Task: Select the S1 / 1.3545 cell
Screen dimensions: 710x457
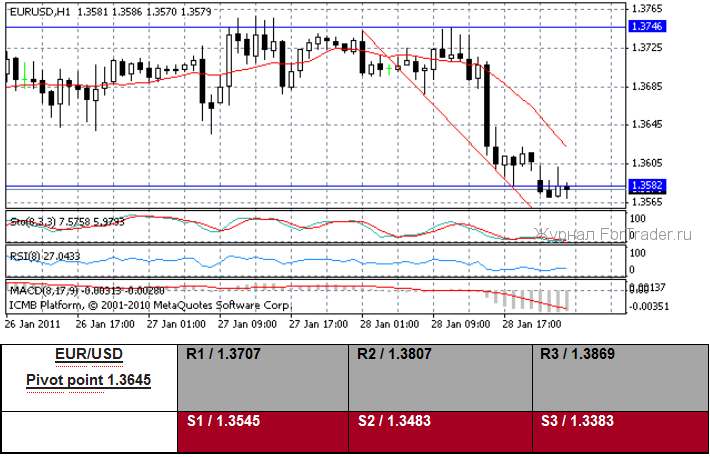Action: [263, 432]
